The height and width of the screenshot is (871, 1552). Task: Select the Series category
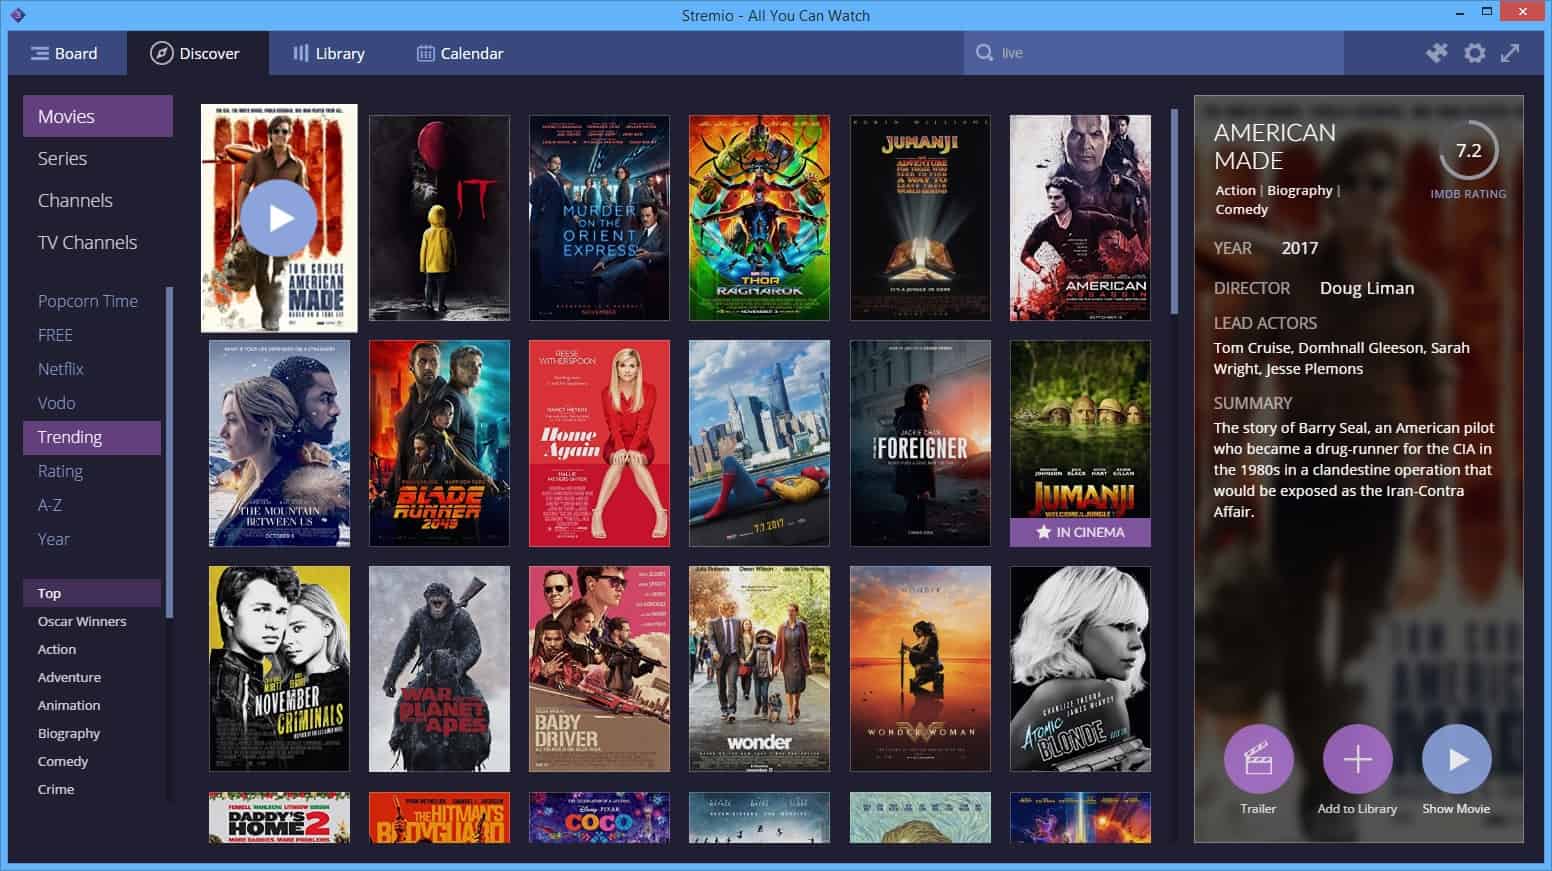[x=62, y=158]
